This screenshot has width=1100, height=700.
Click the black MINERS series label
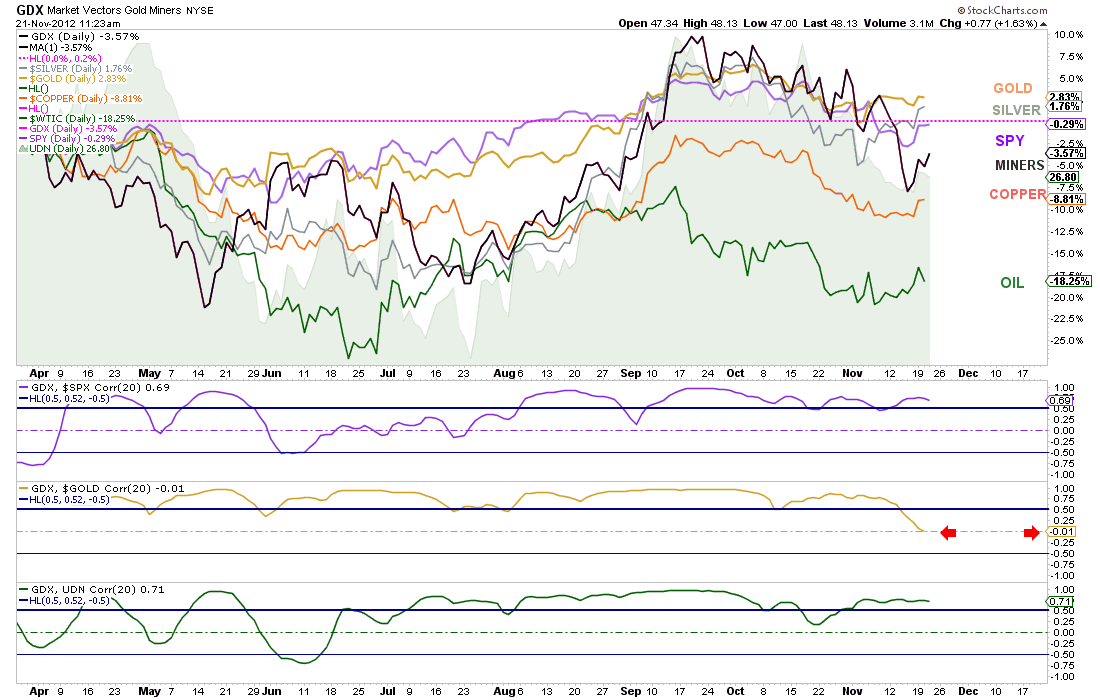click(x=1019, y=166)
